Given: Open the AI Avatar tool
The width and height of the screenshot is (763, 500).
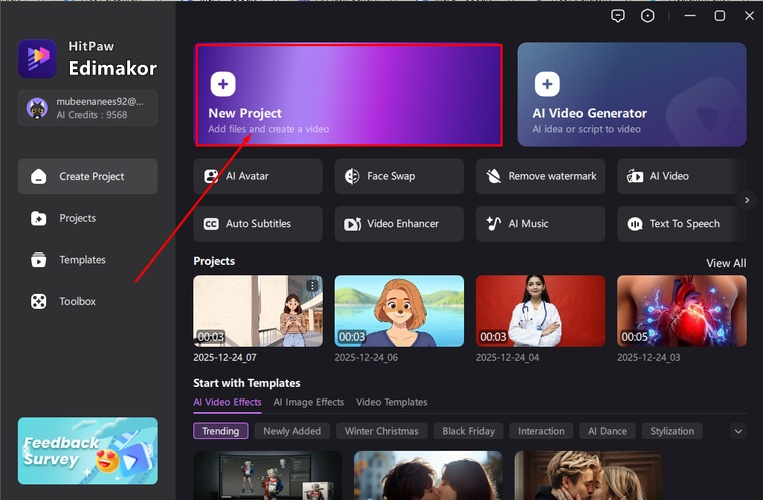Looking at the screenshot, I should pos(258,176).
